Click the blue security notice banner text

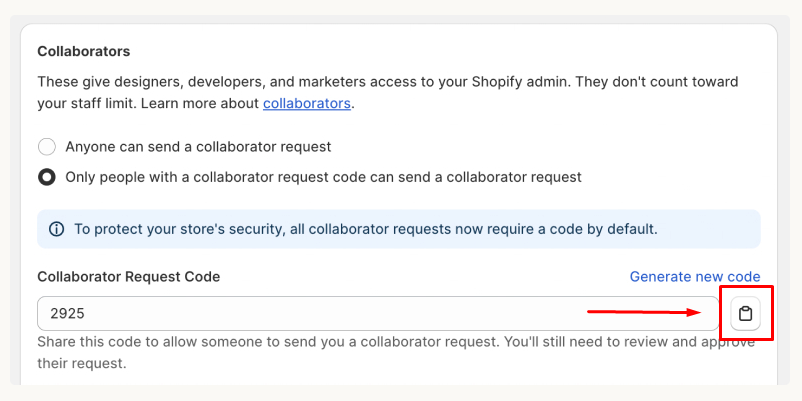366,229
